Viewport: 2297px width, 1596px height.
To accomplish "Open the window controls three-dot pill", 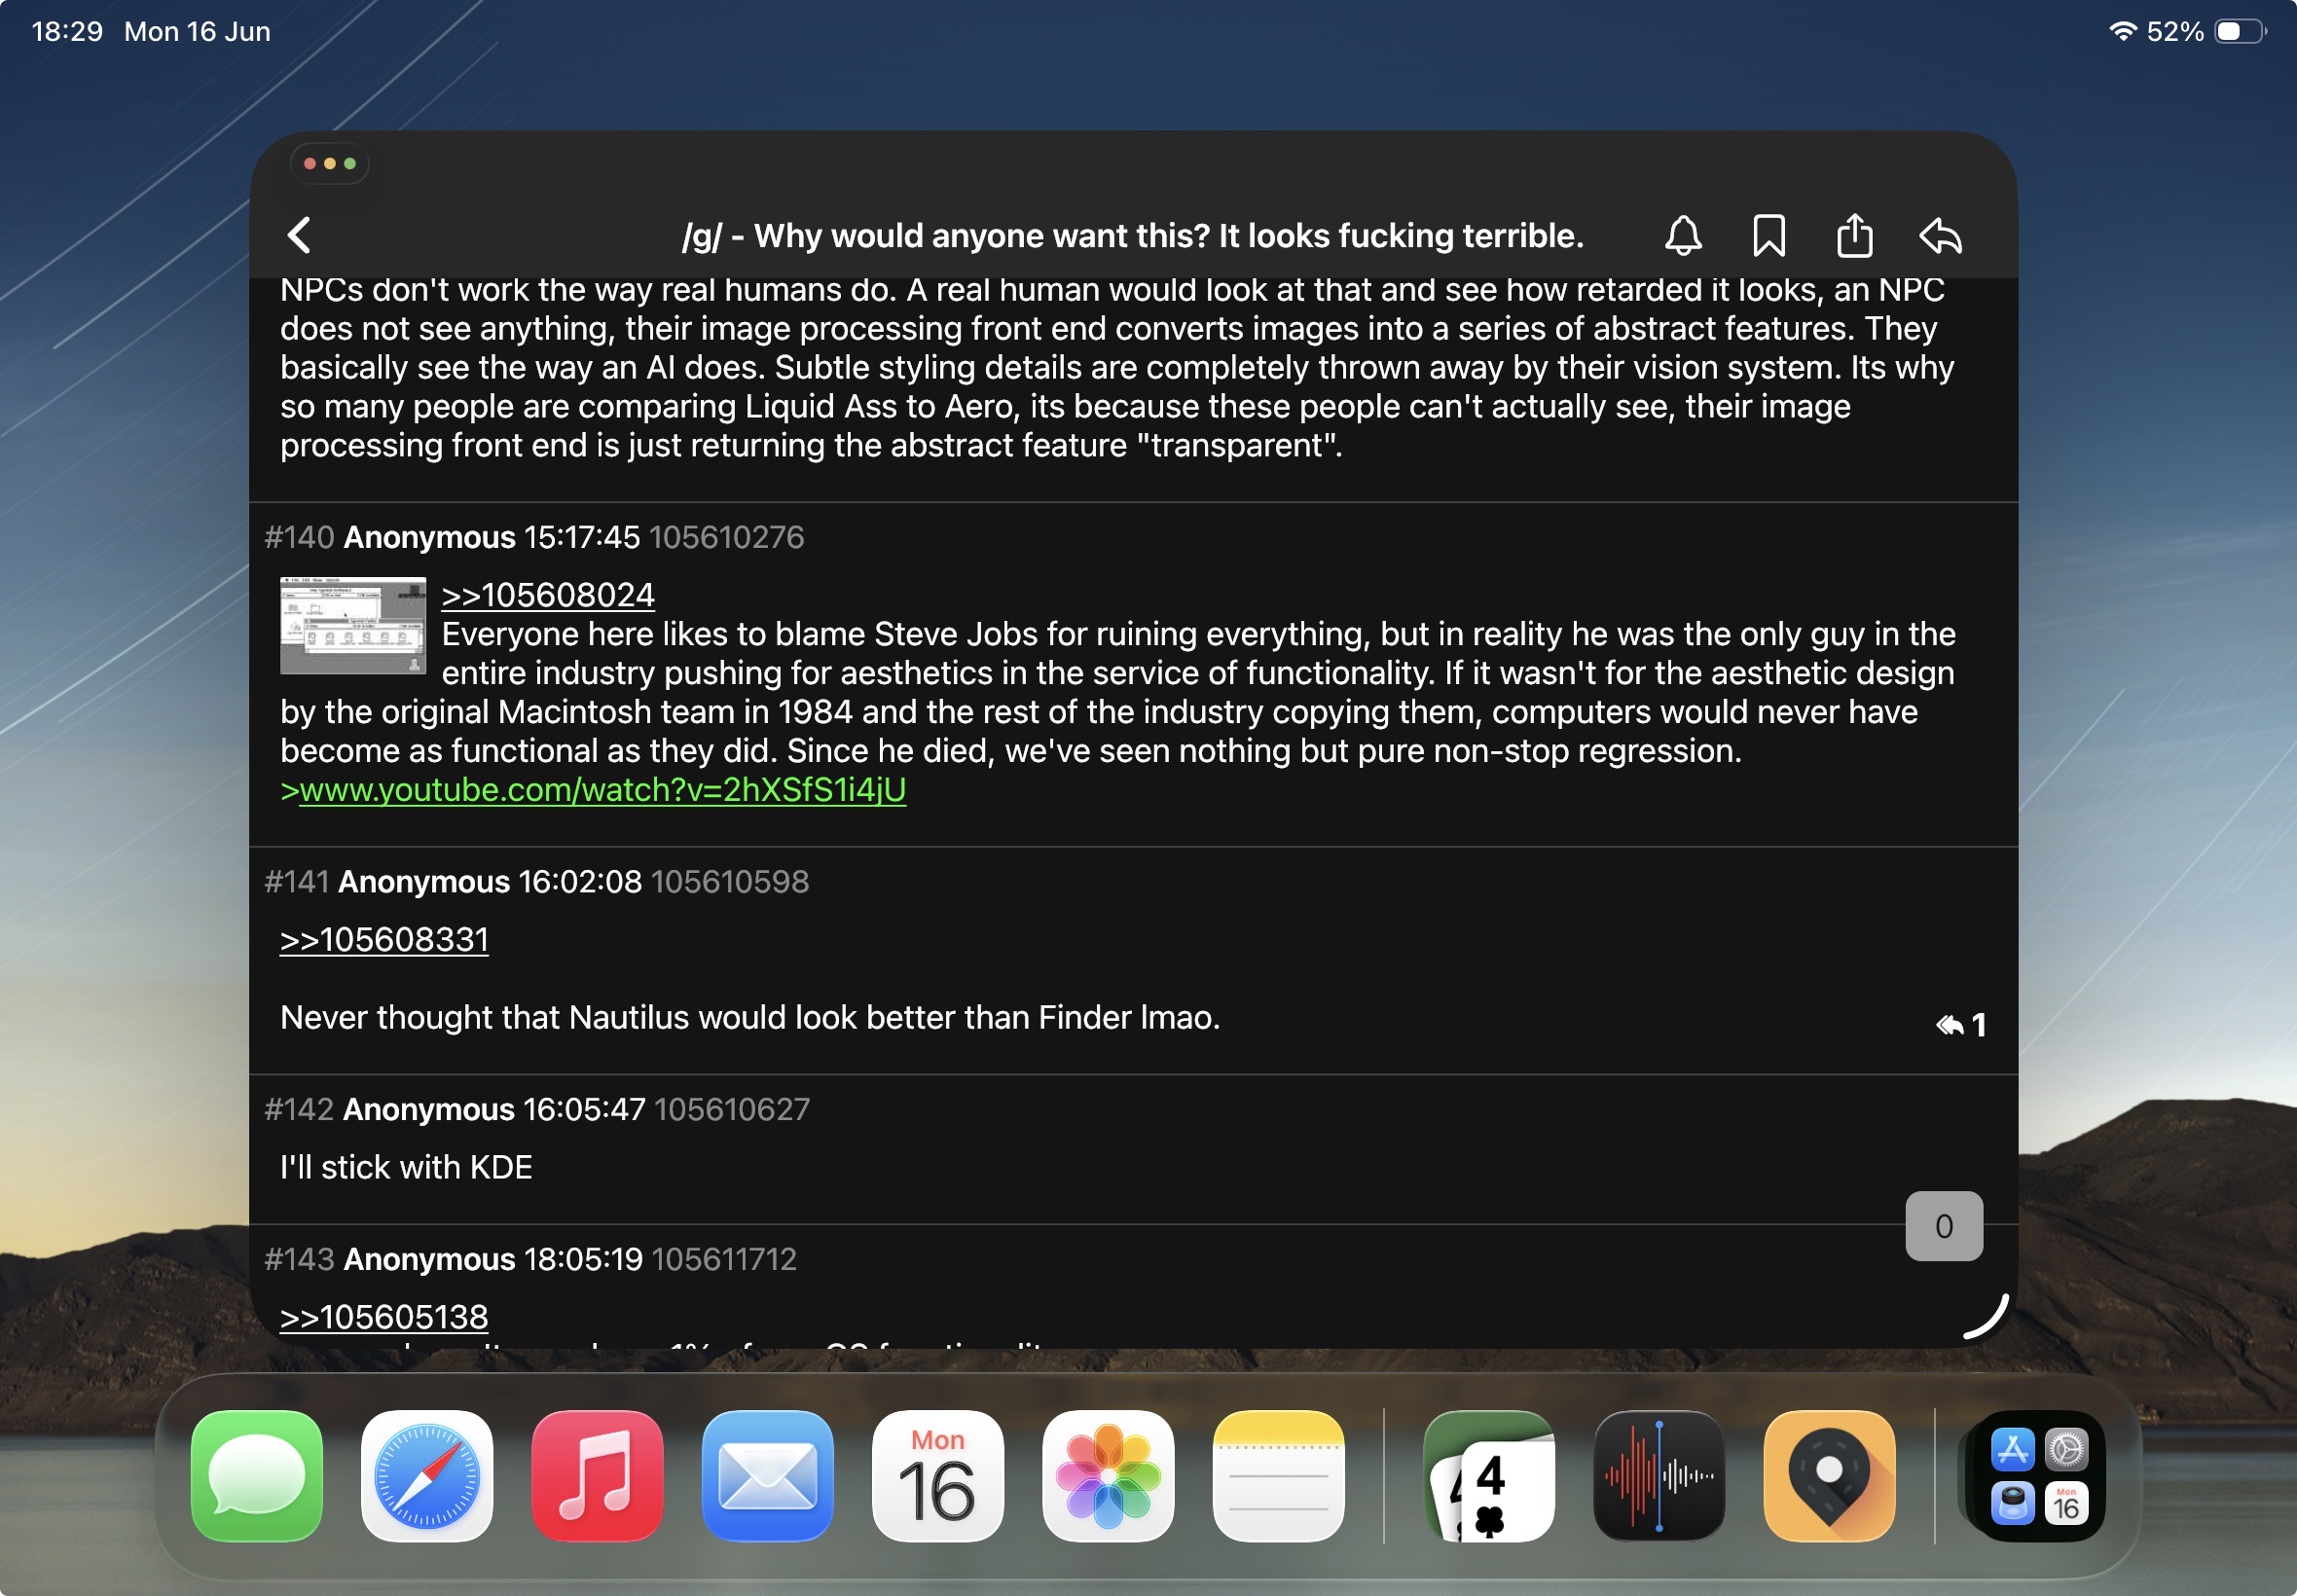I will 330,164.
